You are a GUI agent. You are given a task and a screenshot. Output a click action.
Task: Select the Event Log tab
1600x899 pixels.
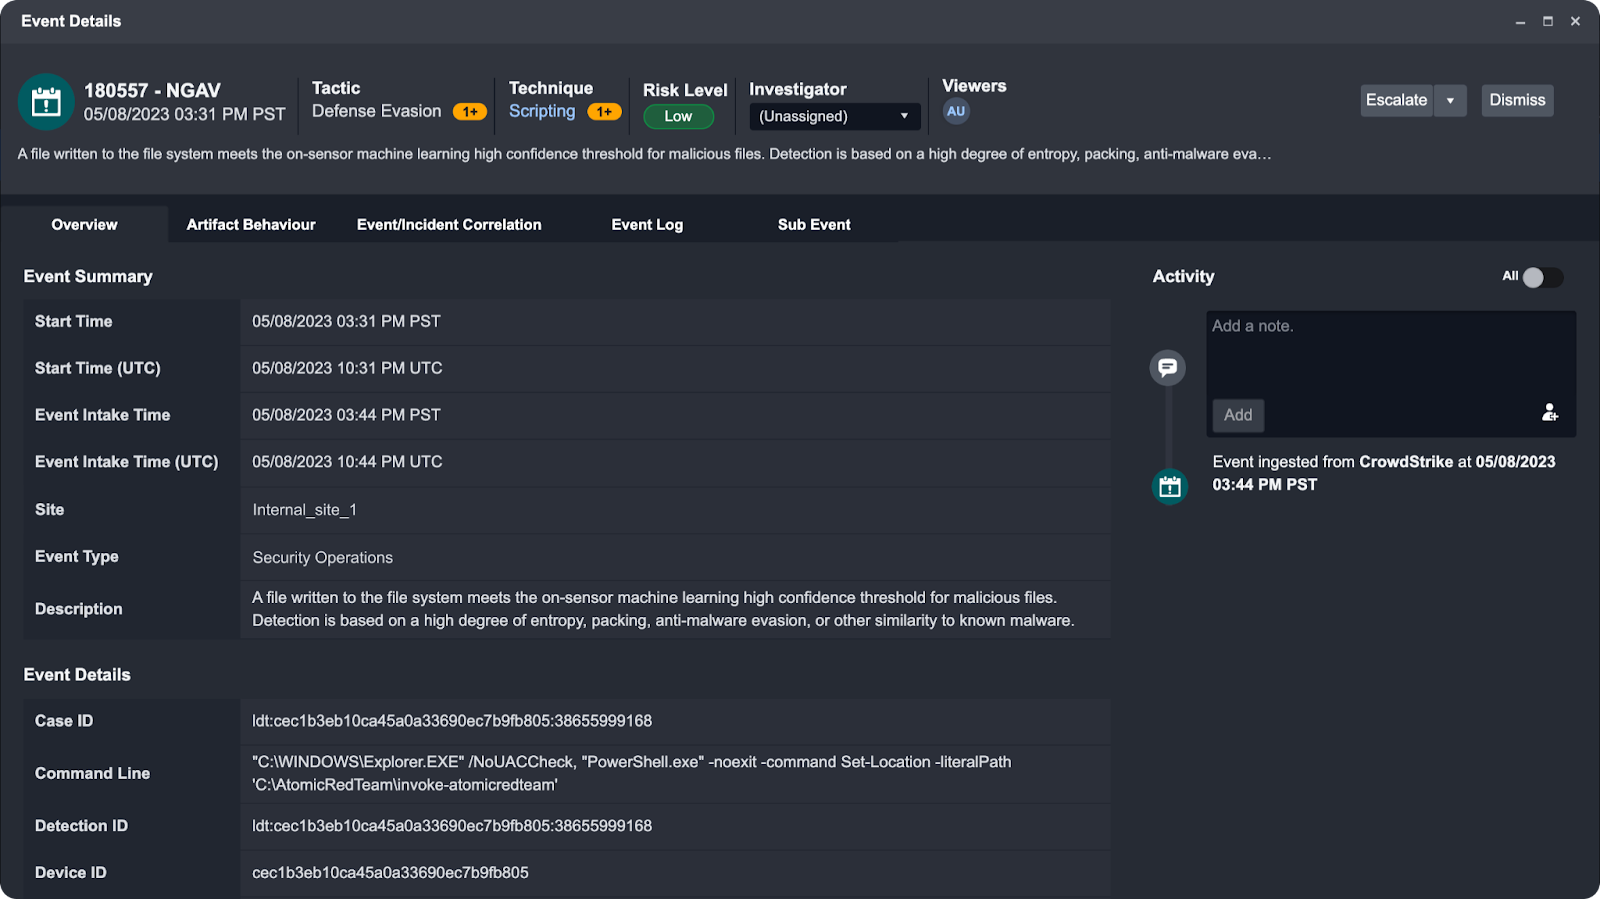(x=647, y=225)
